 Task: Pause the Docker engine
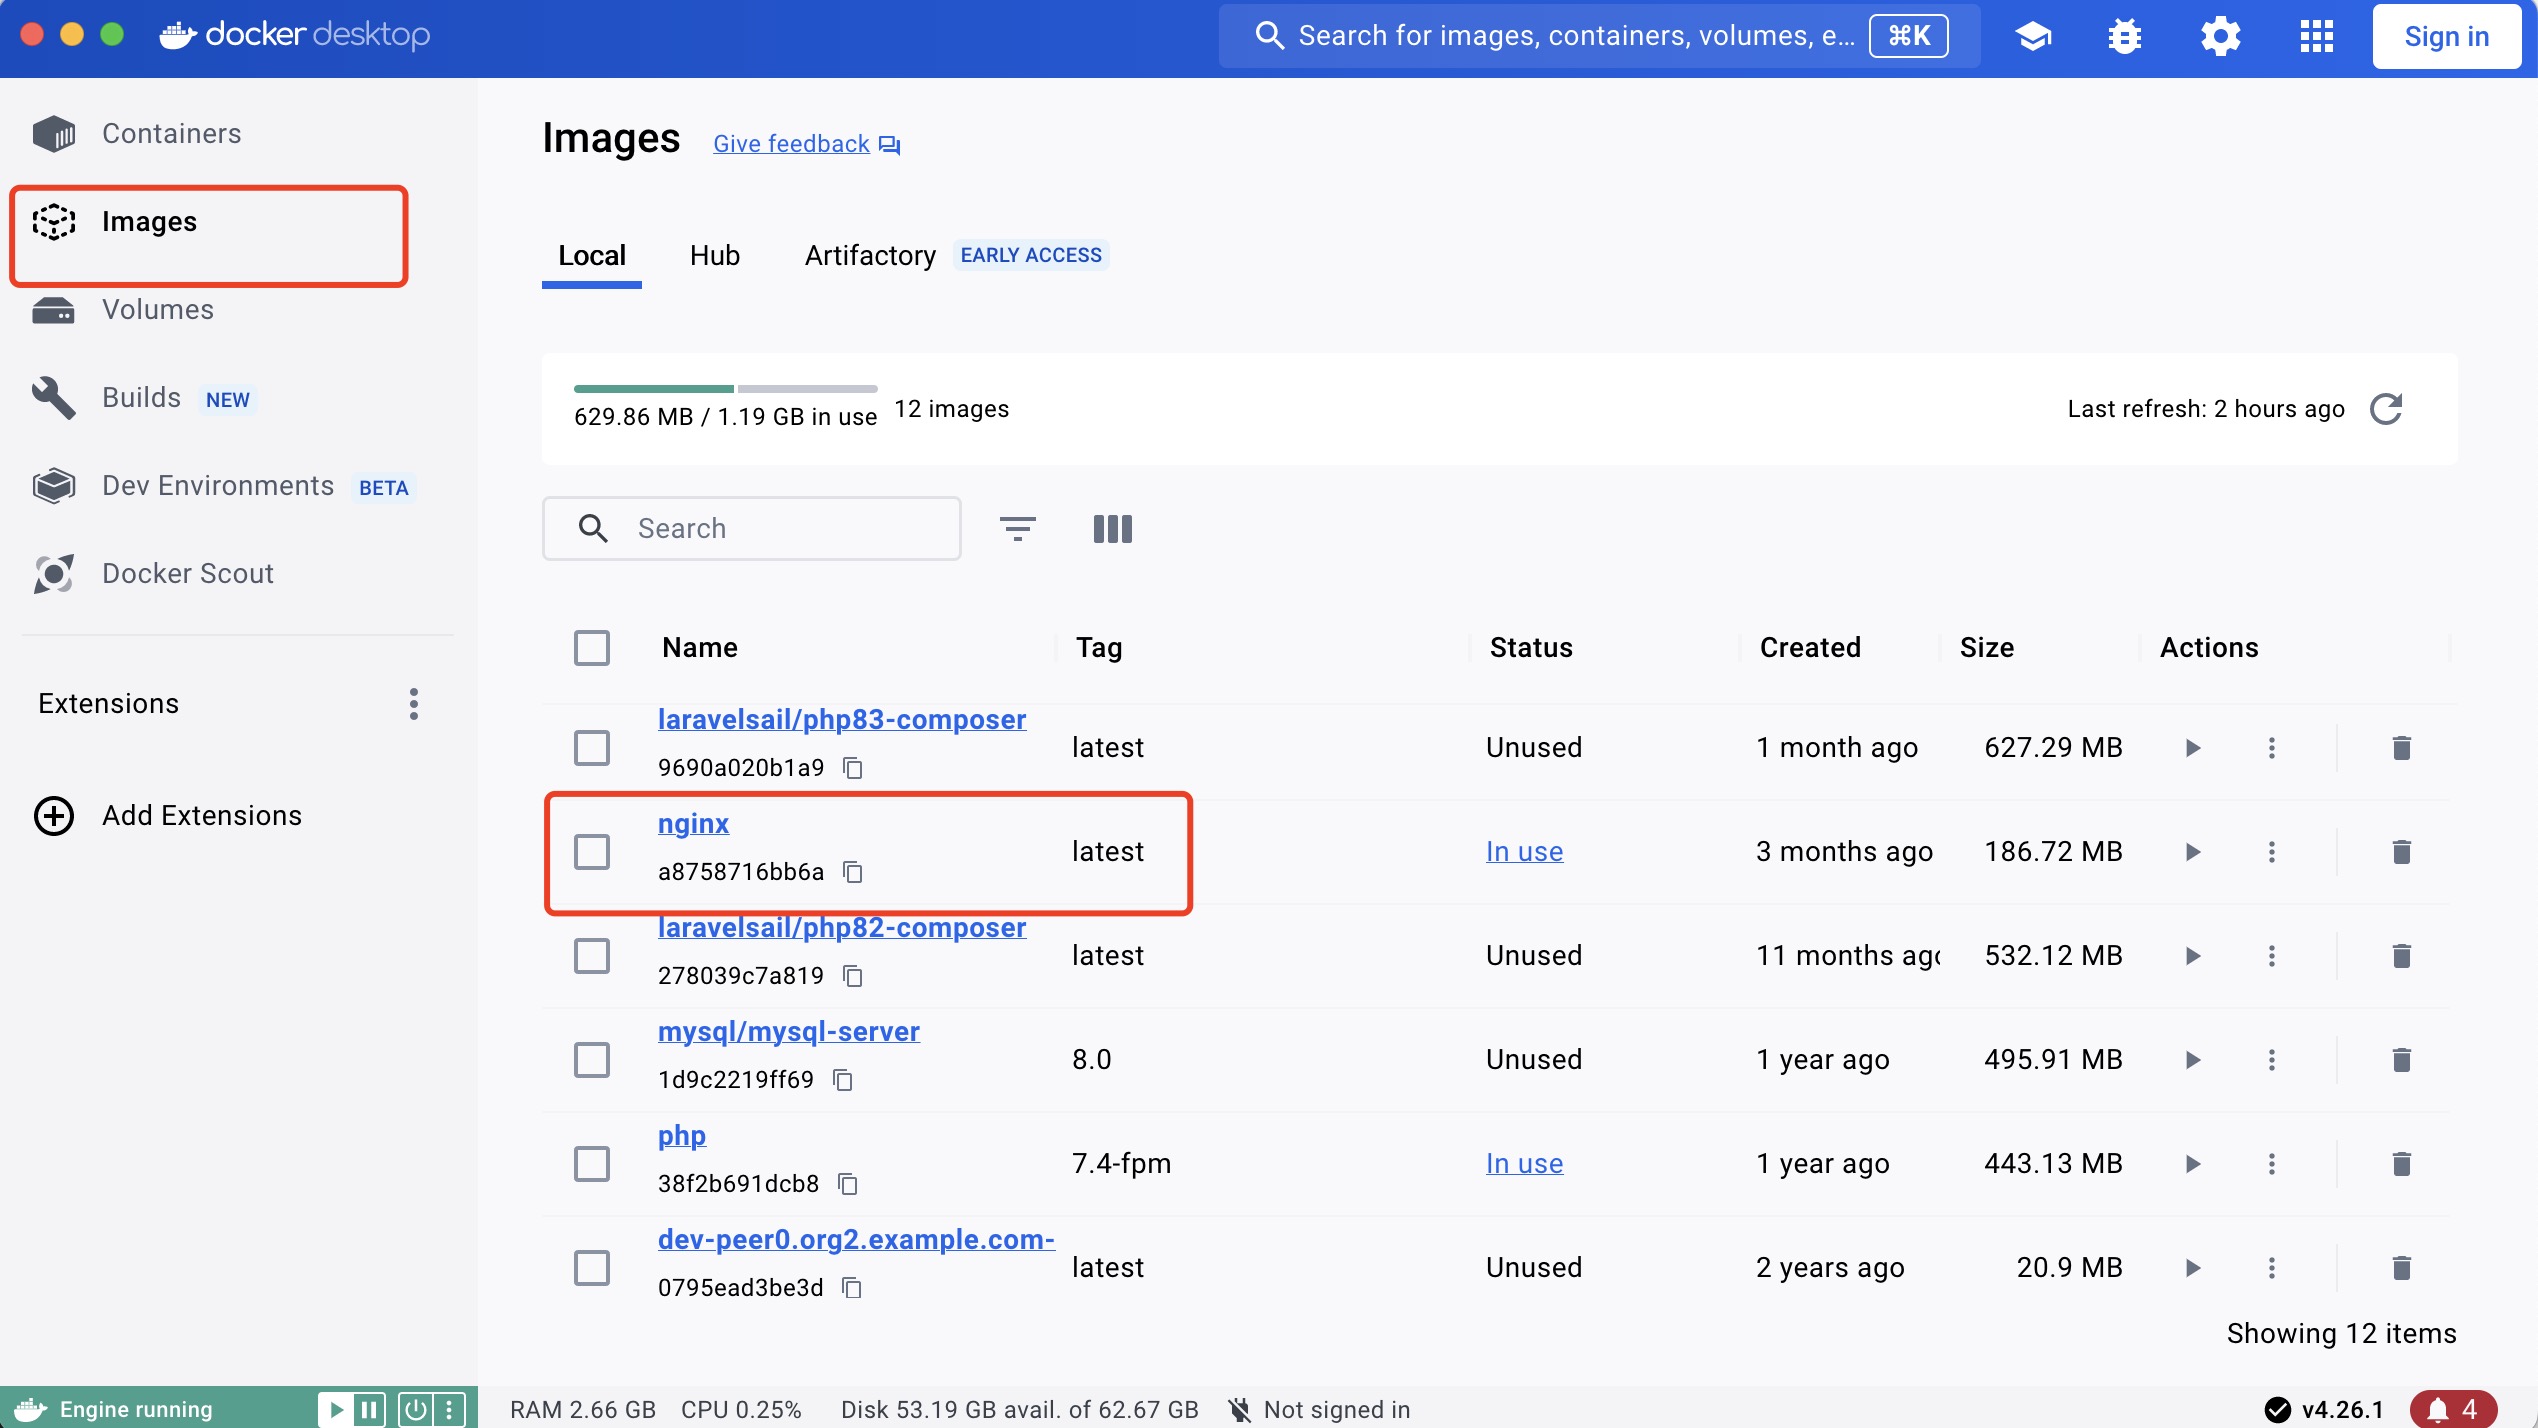tap(369, 1410)
